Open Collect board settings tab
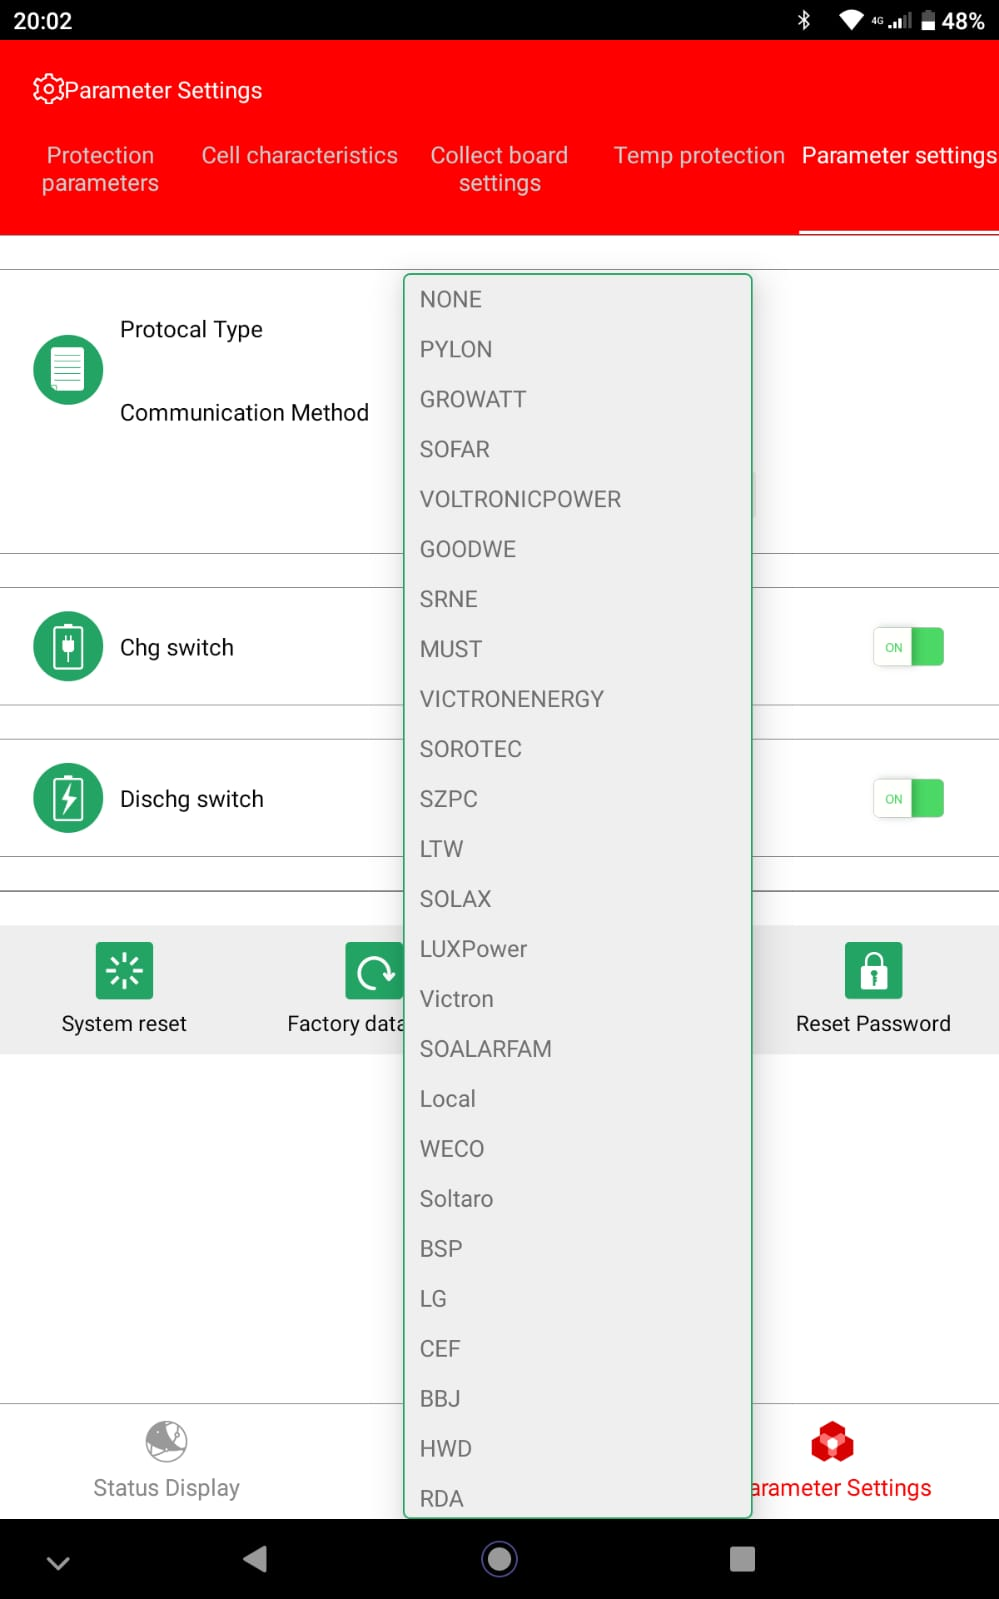 [x=499, y=169]
